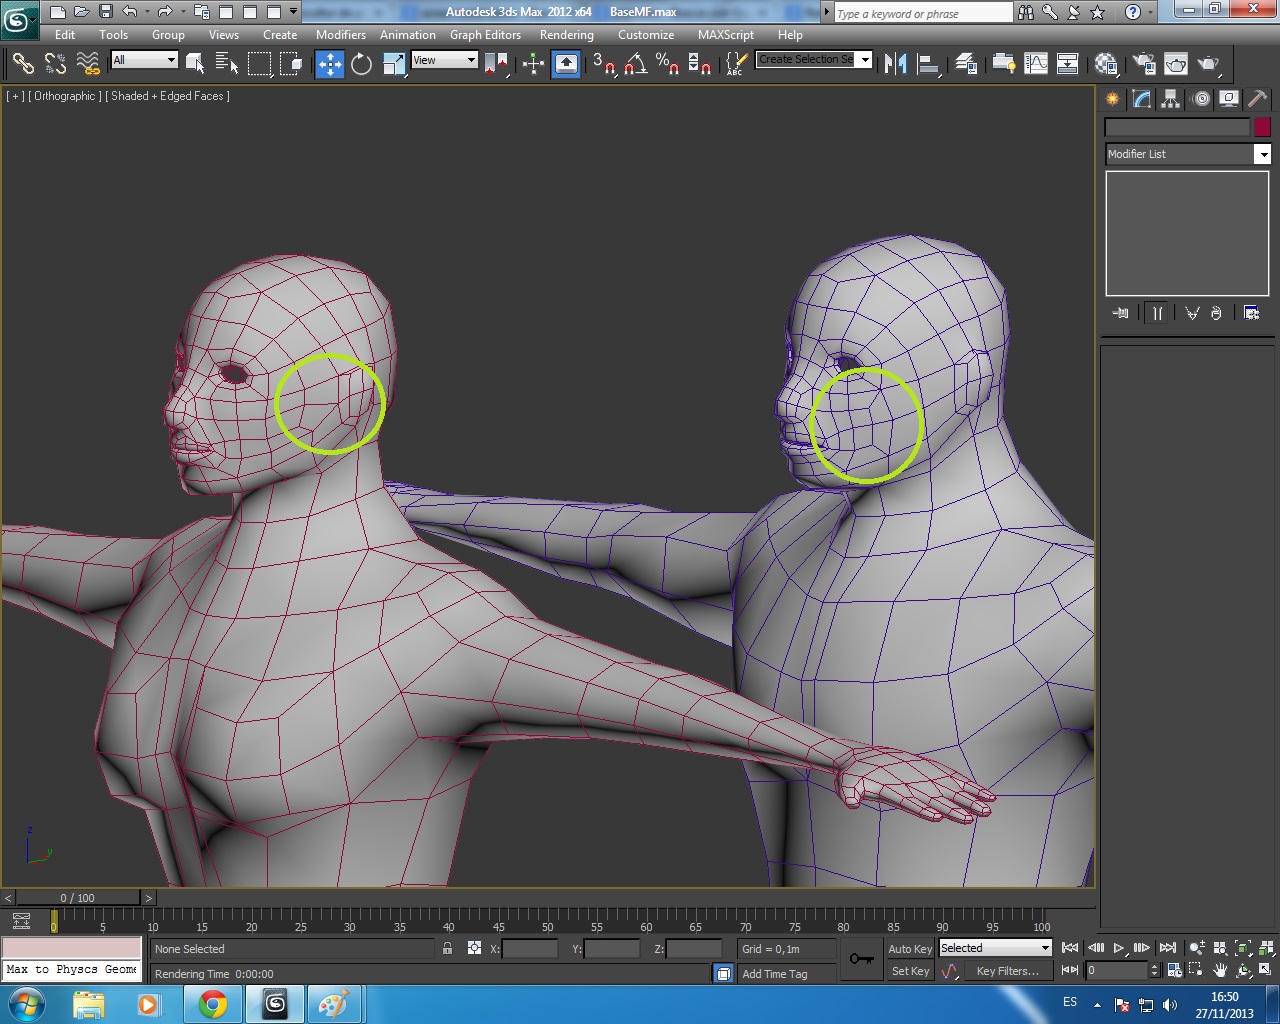Click the Key Filters... button
Screen dimensions: 1280x1024
point(1007,971)
